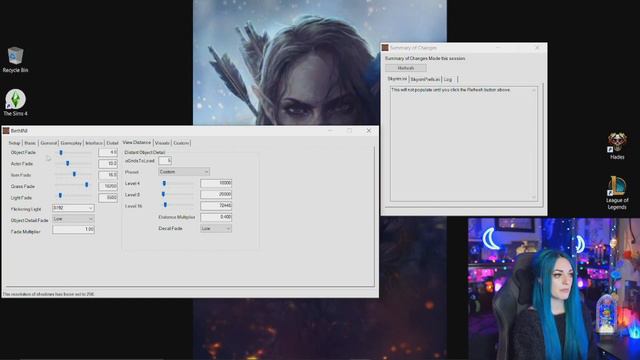Open the Preset dropdown showing Custom

pyautogui.click(x=184, y=172)
